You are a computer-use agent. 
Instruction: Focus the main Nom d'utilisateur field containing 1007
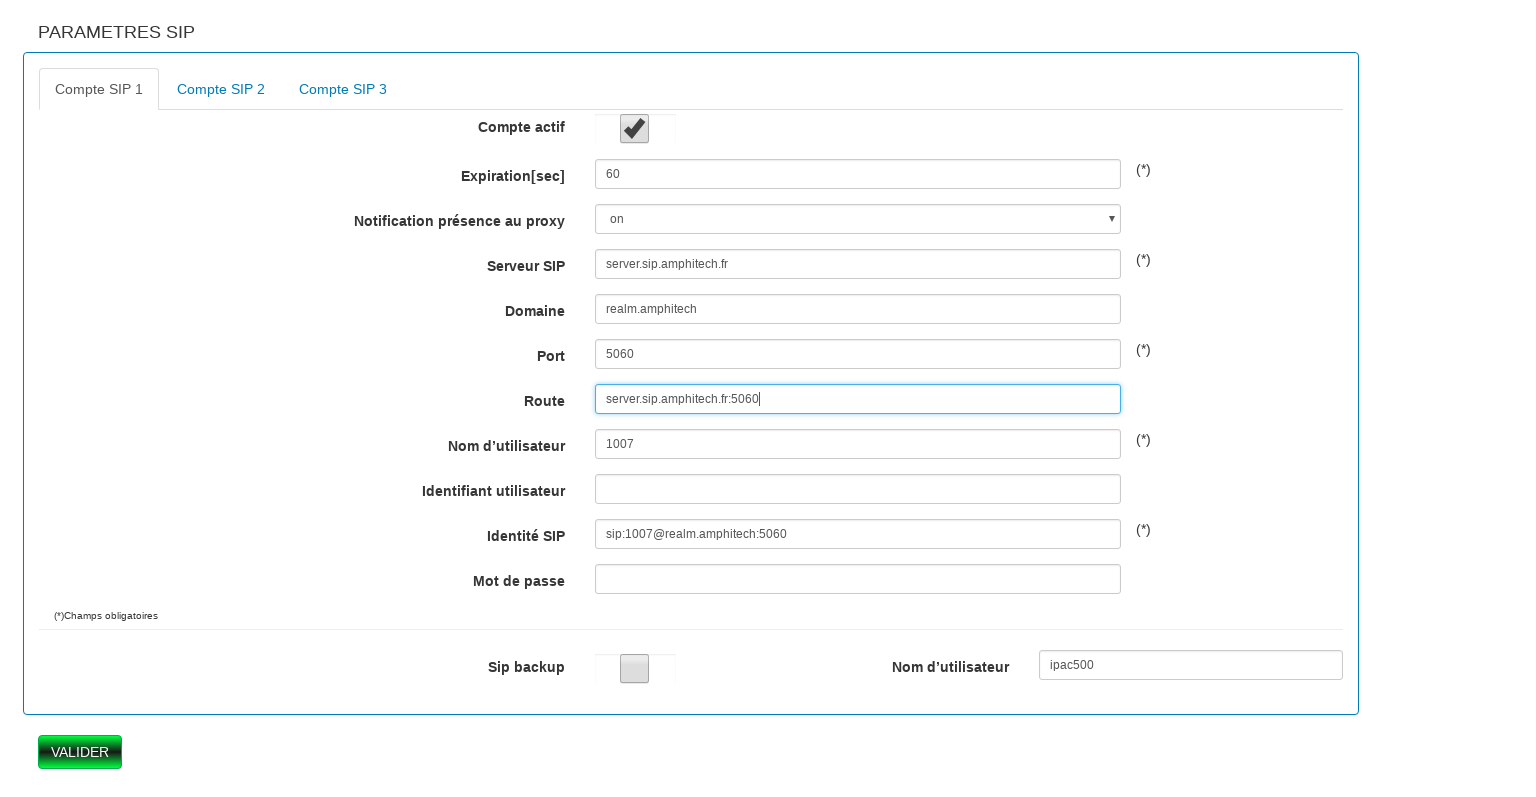(x=856, y=444)
